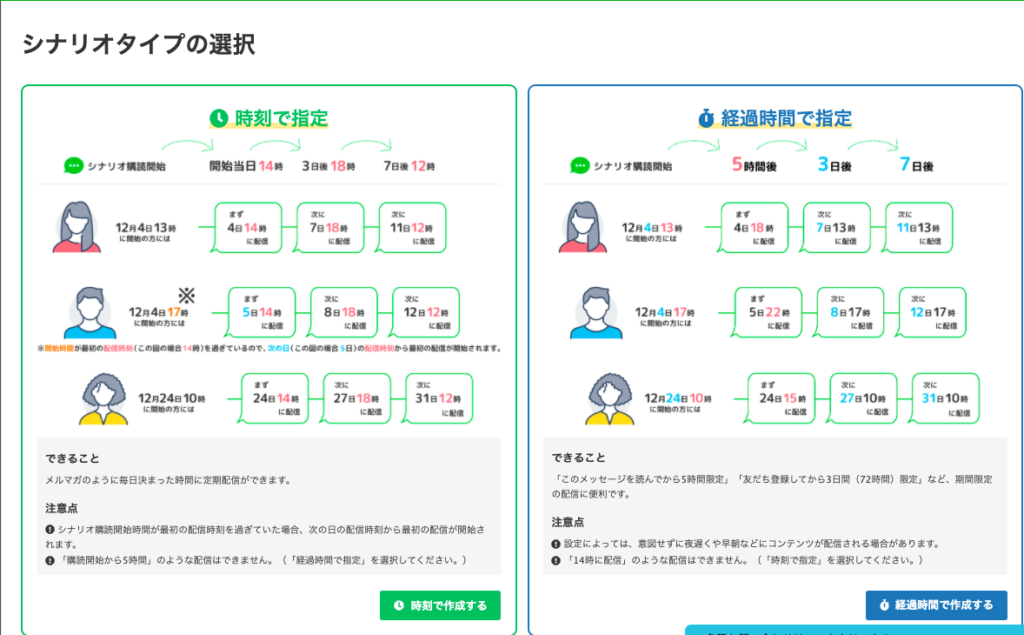The image size is (1024, 635).
Task: Click the 31日12時に配信 delivery box
Action: [438, 398]
